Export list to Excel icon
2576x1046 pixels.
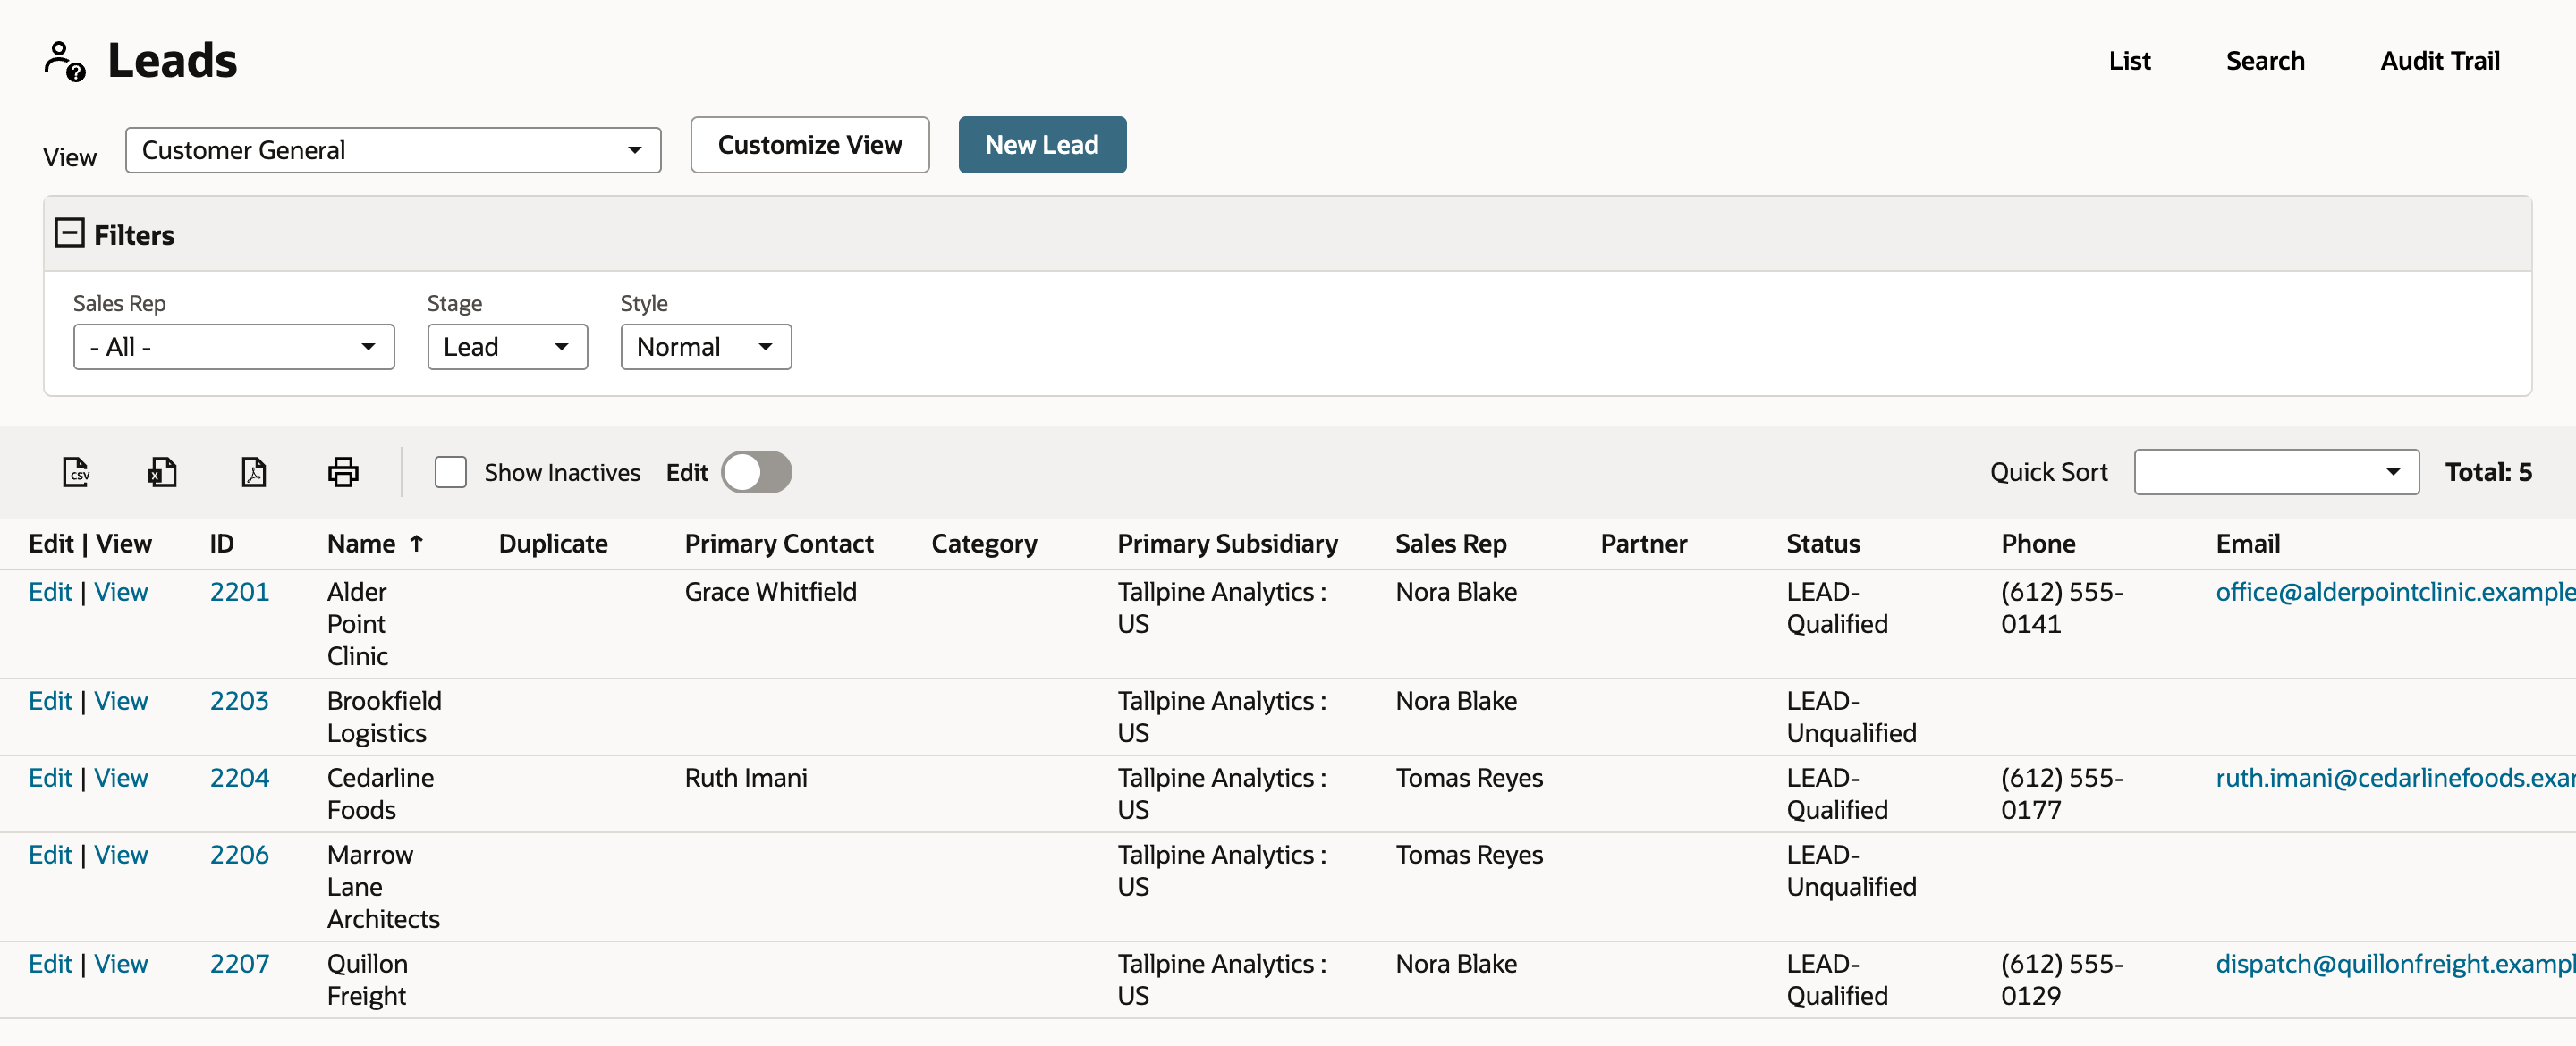162,472
